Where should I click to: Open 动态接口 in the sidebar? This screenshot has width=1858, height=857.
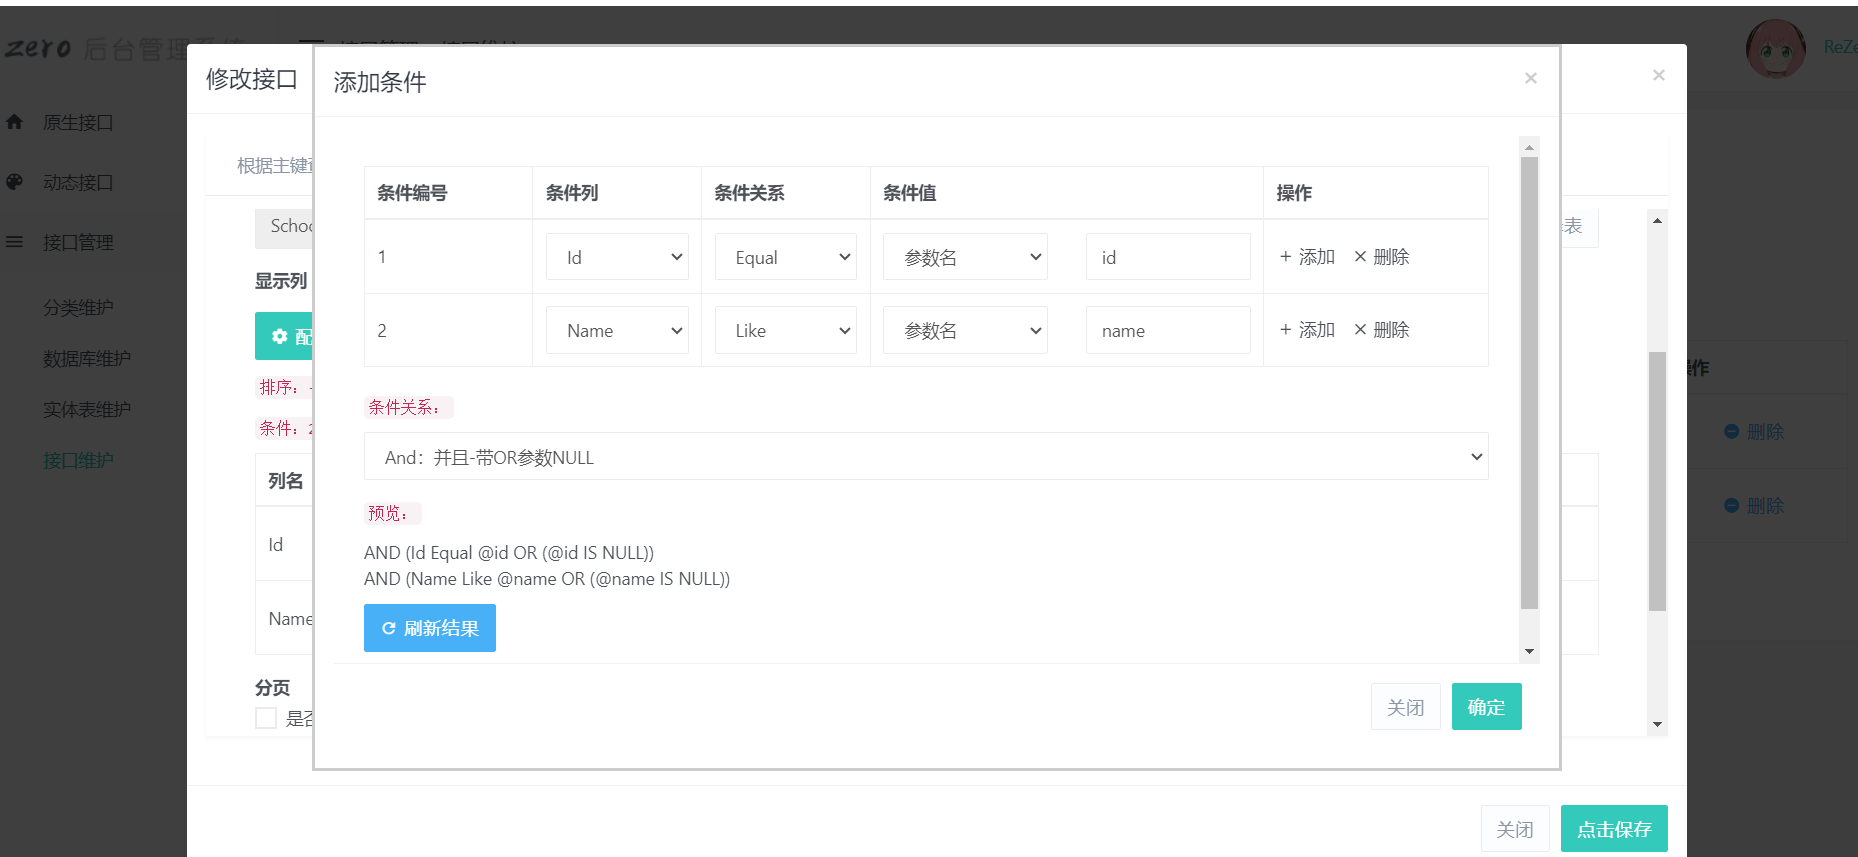point(78,182)
